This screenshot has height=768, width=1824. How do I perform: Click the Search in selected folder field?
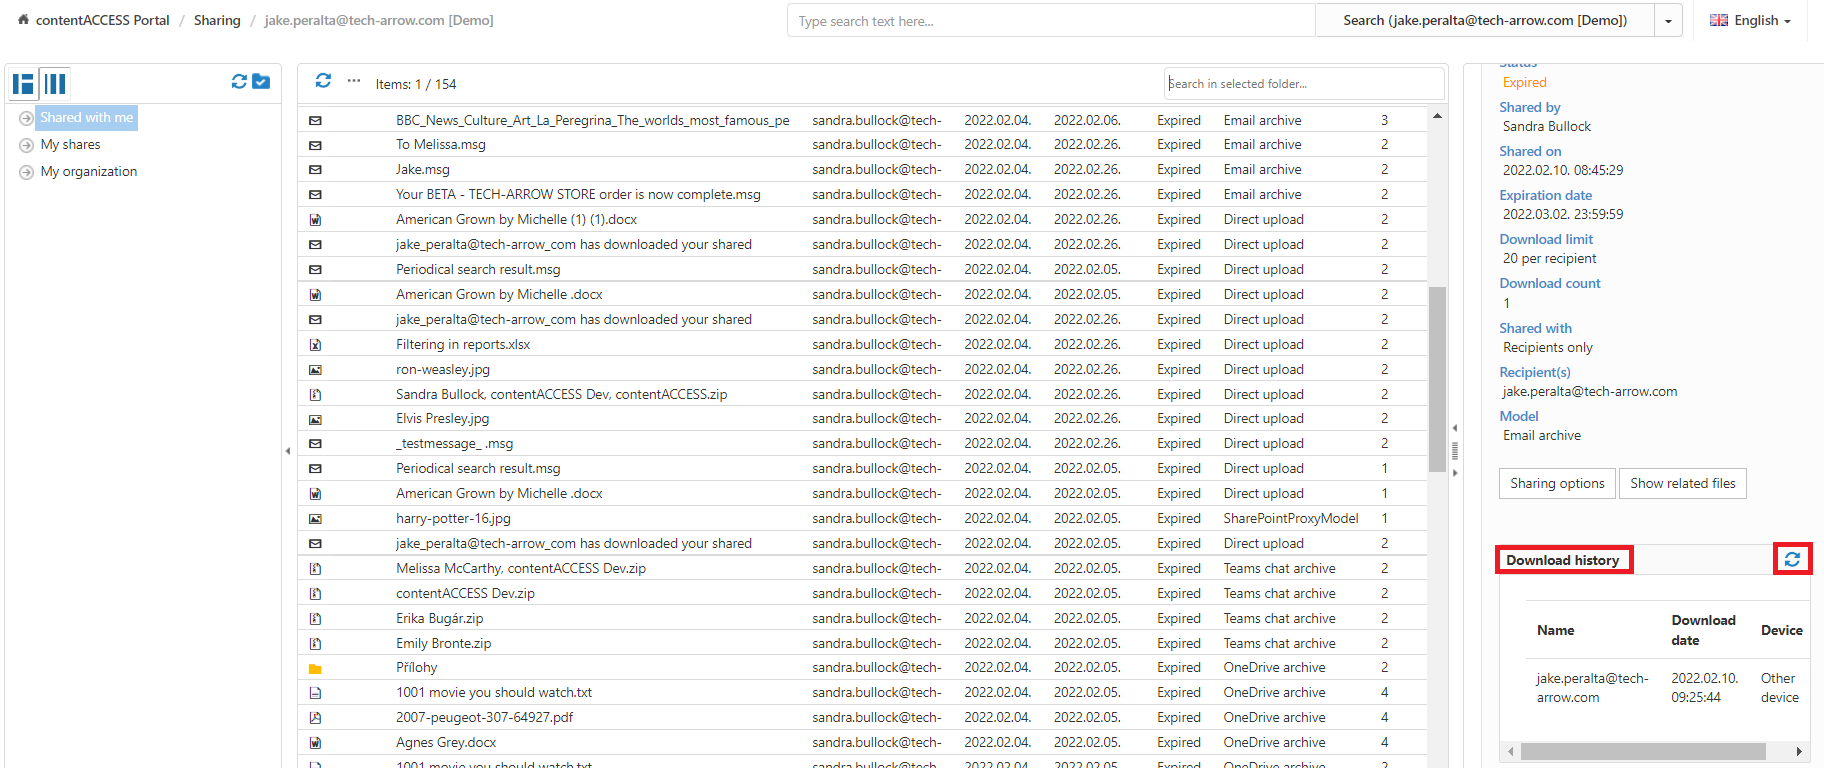coord(1303,84)
